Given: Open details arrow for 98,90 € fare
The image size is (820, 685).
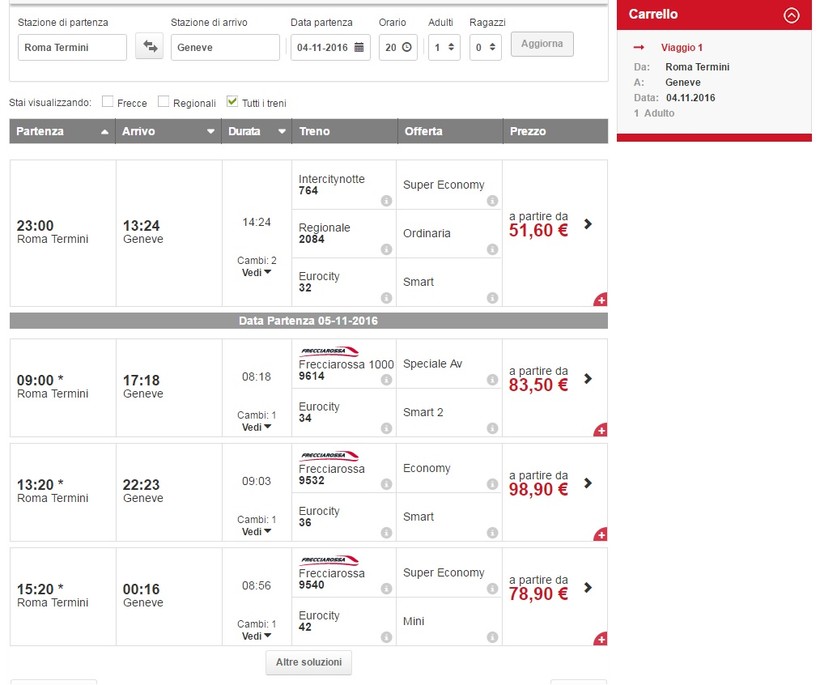Looking at the screenshot, I should (x=588, y=483).
